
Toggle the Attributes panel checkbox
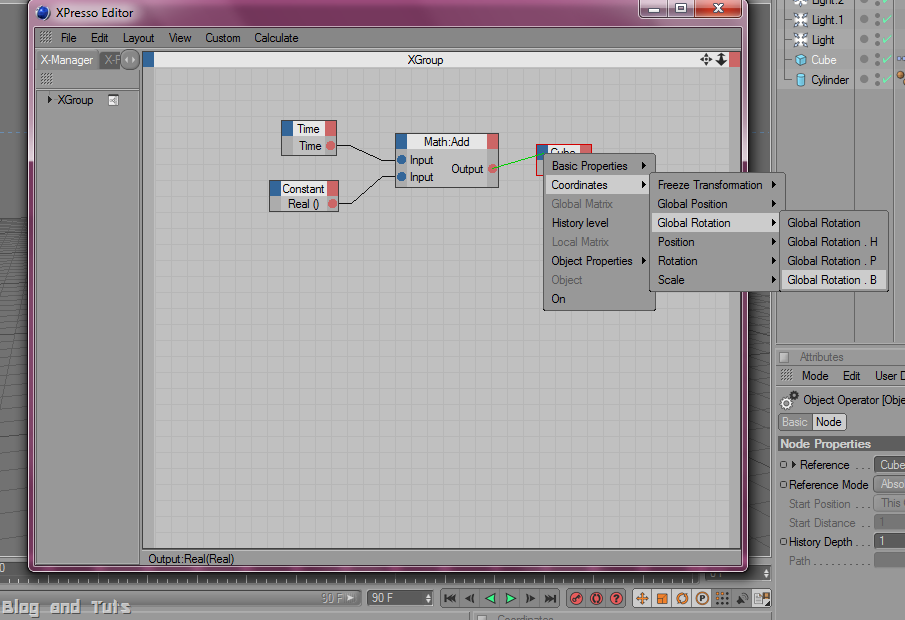(784, 357)
